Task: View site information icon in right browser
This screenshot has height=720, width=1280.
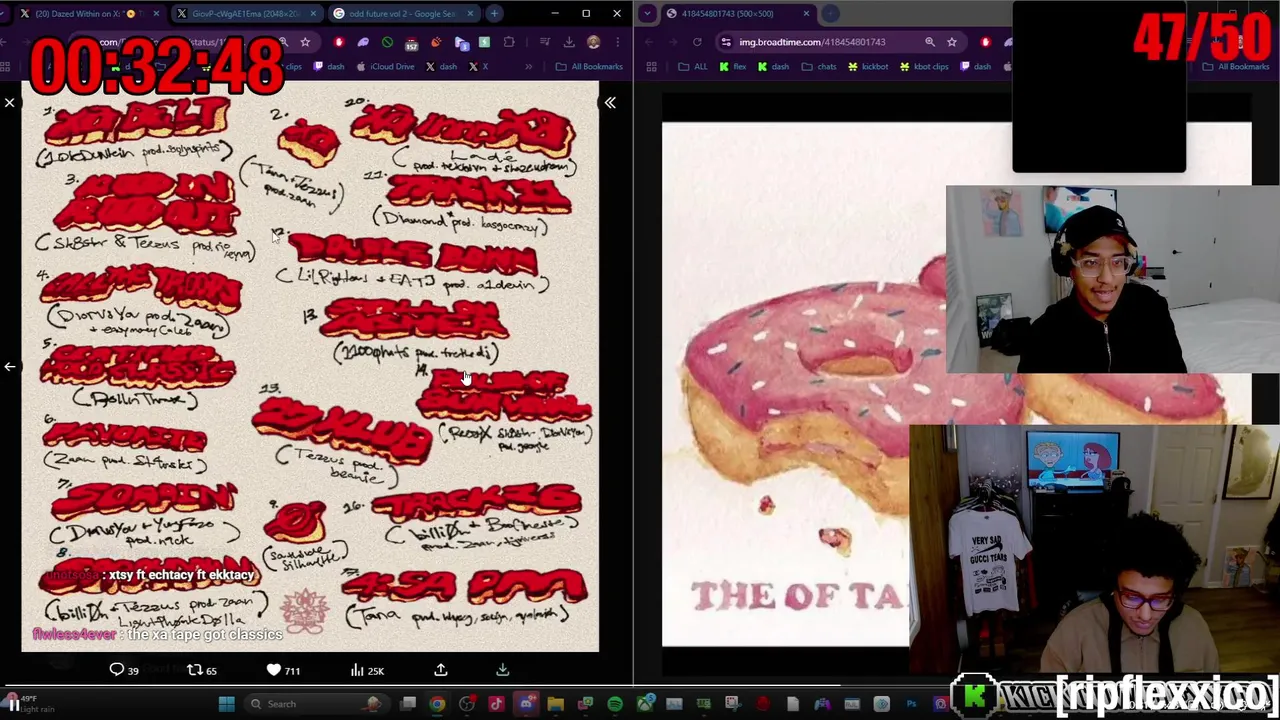Action: (727, 42)
